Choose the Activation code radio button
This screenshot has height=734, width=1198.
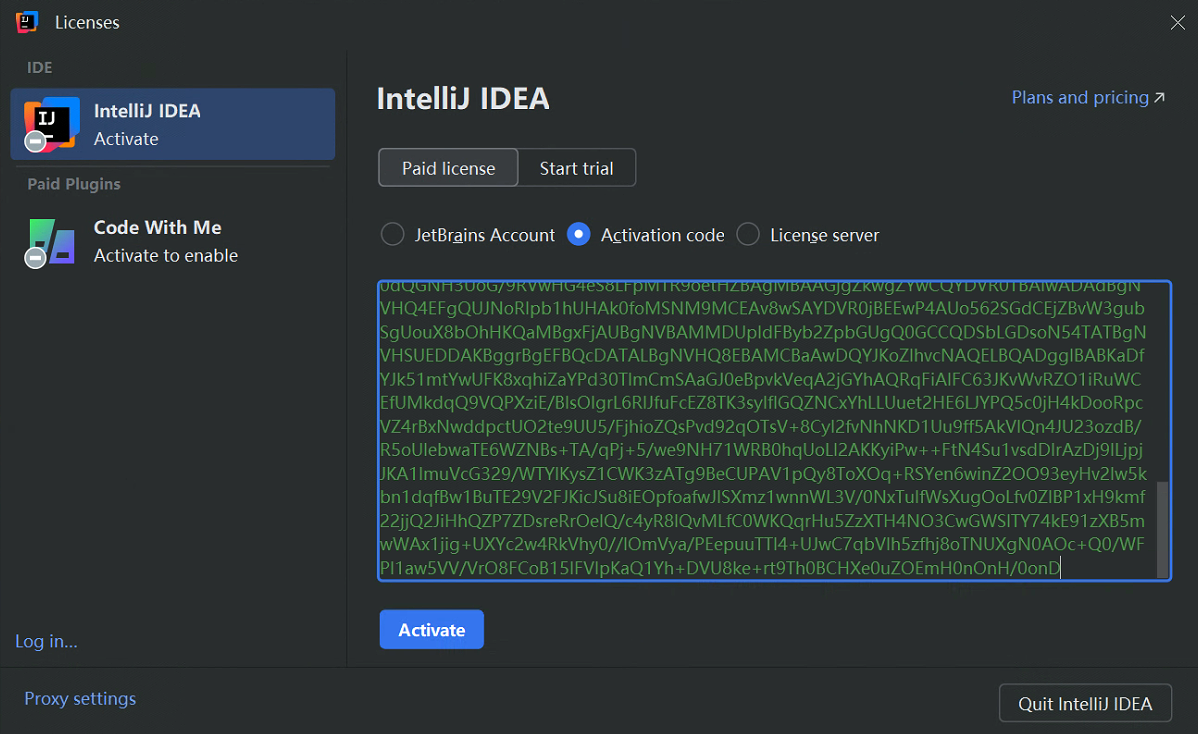[578, 235]
